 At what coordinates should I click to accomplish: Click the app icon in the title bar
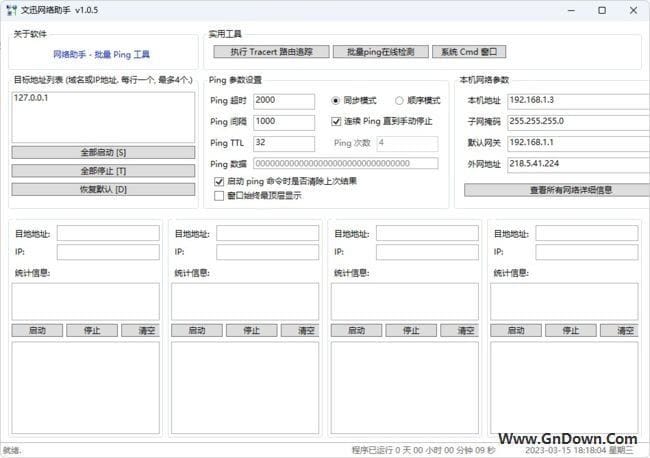click(x=12, y=10)
